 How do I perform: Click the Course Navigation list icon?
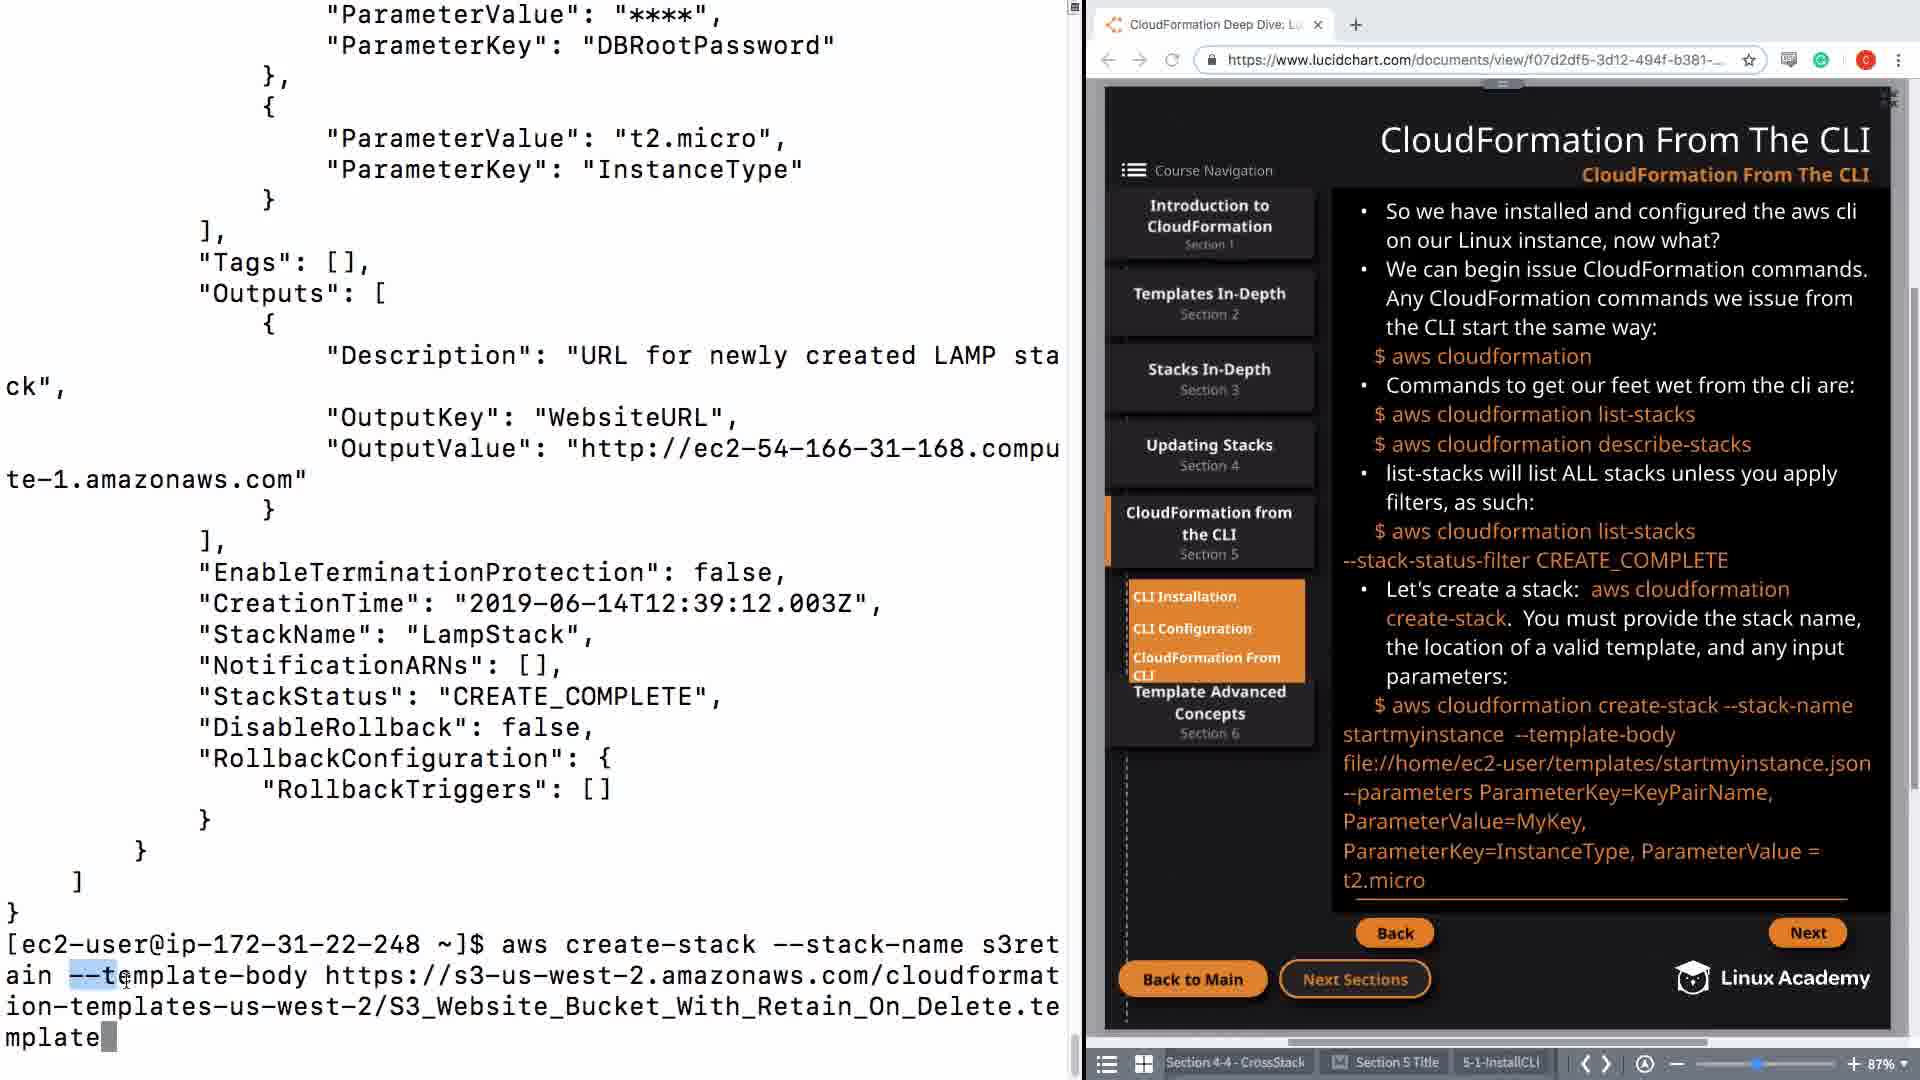1133,170
